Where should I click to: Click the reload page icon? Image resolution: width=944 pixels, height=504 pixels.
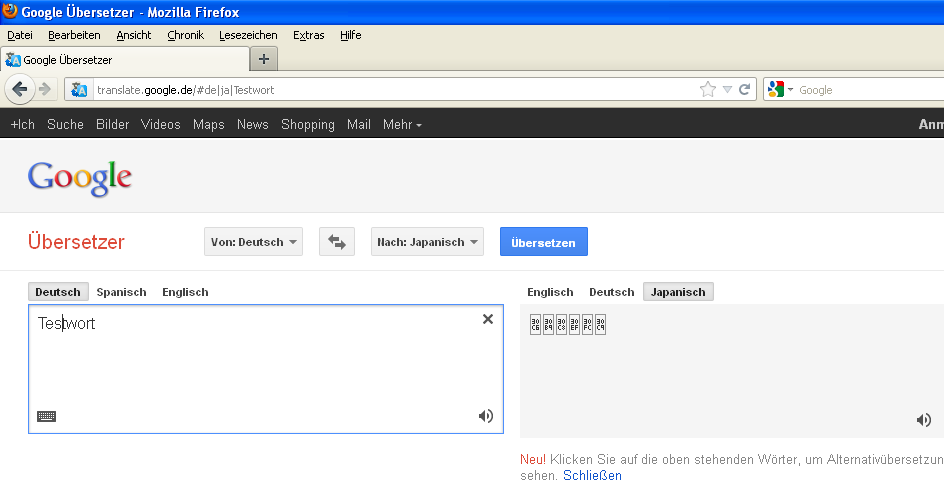[745, 90]
